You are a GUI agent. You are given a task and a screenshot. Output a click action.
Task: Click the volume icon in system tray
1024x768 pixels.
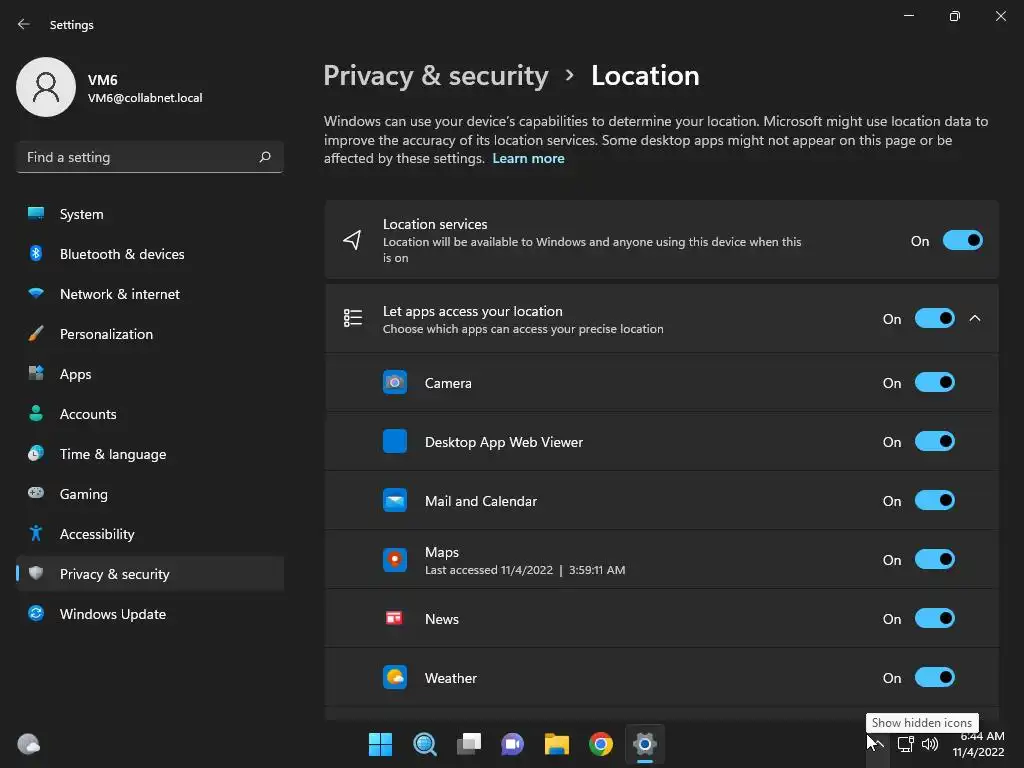pyautogui.click(x=930, y=744)
